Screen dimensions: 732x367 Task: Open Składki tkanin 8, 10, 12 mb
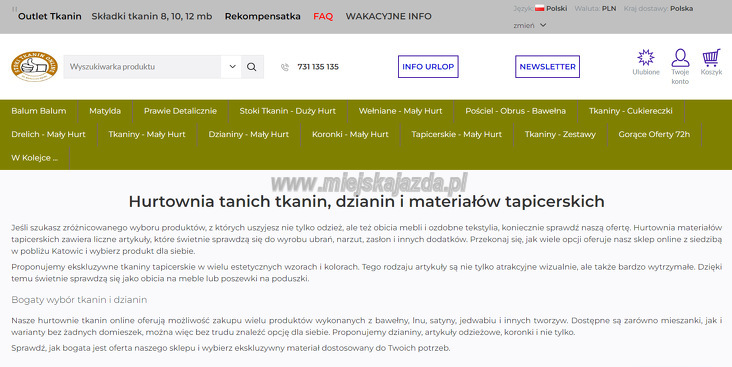click(152, 16)
